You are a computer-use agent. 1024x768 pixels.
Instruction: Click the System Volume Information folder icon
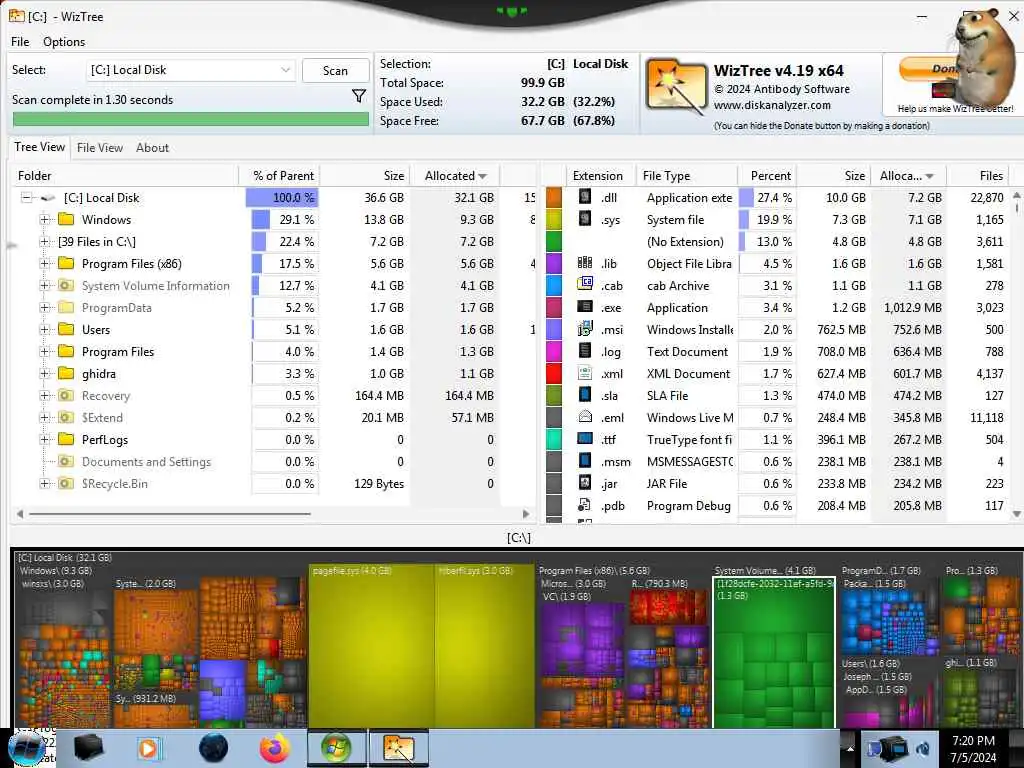66,285
